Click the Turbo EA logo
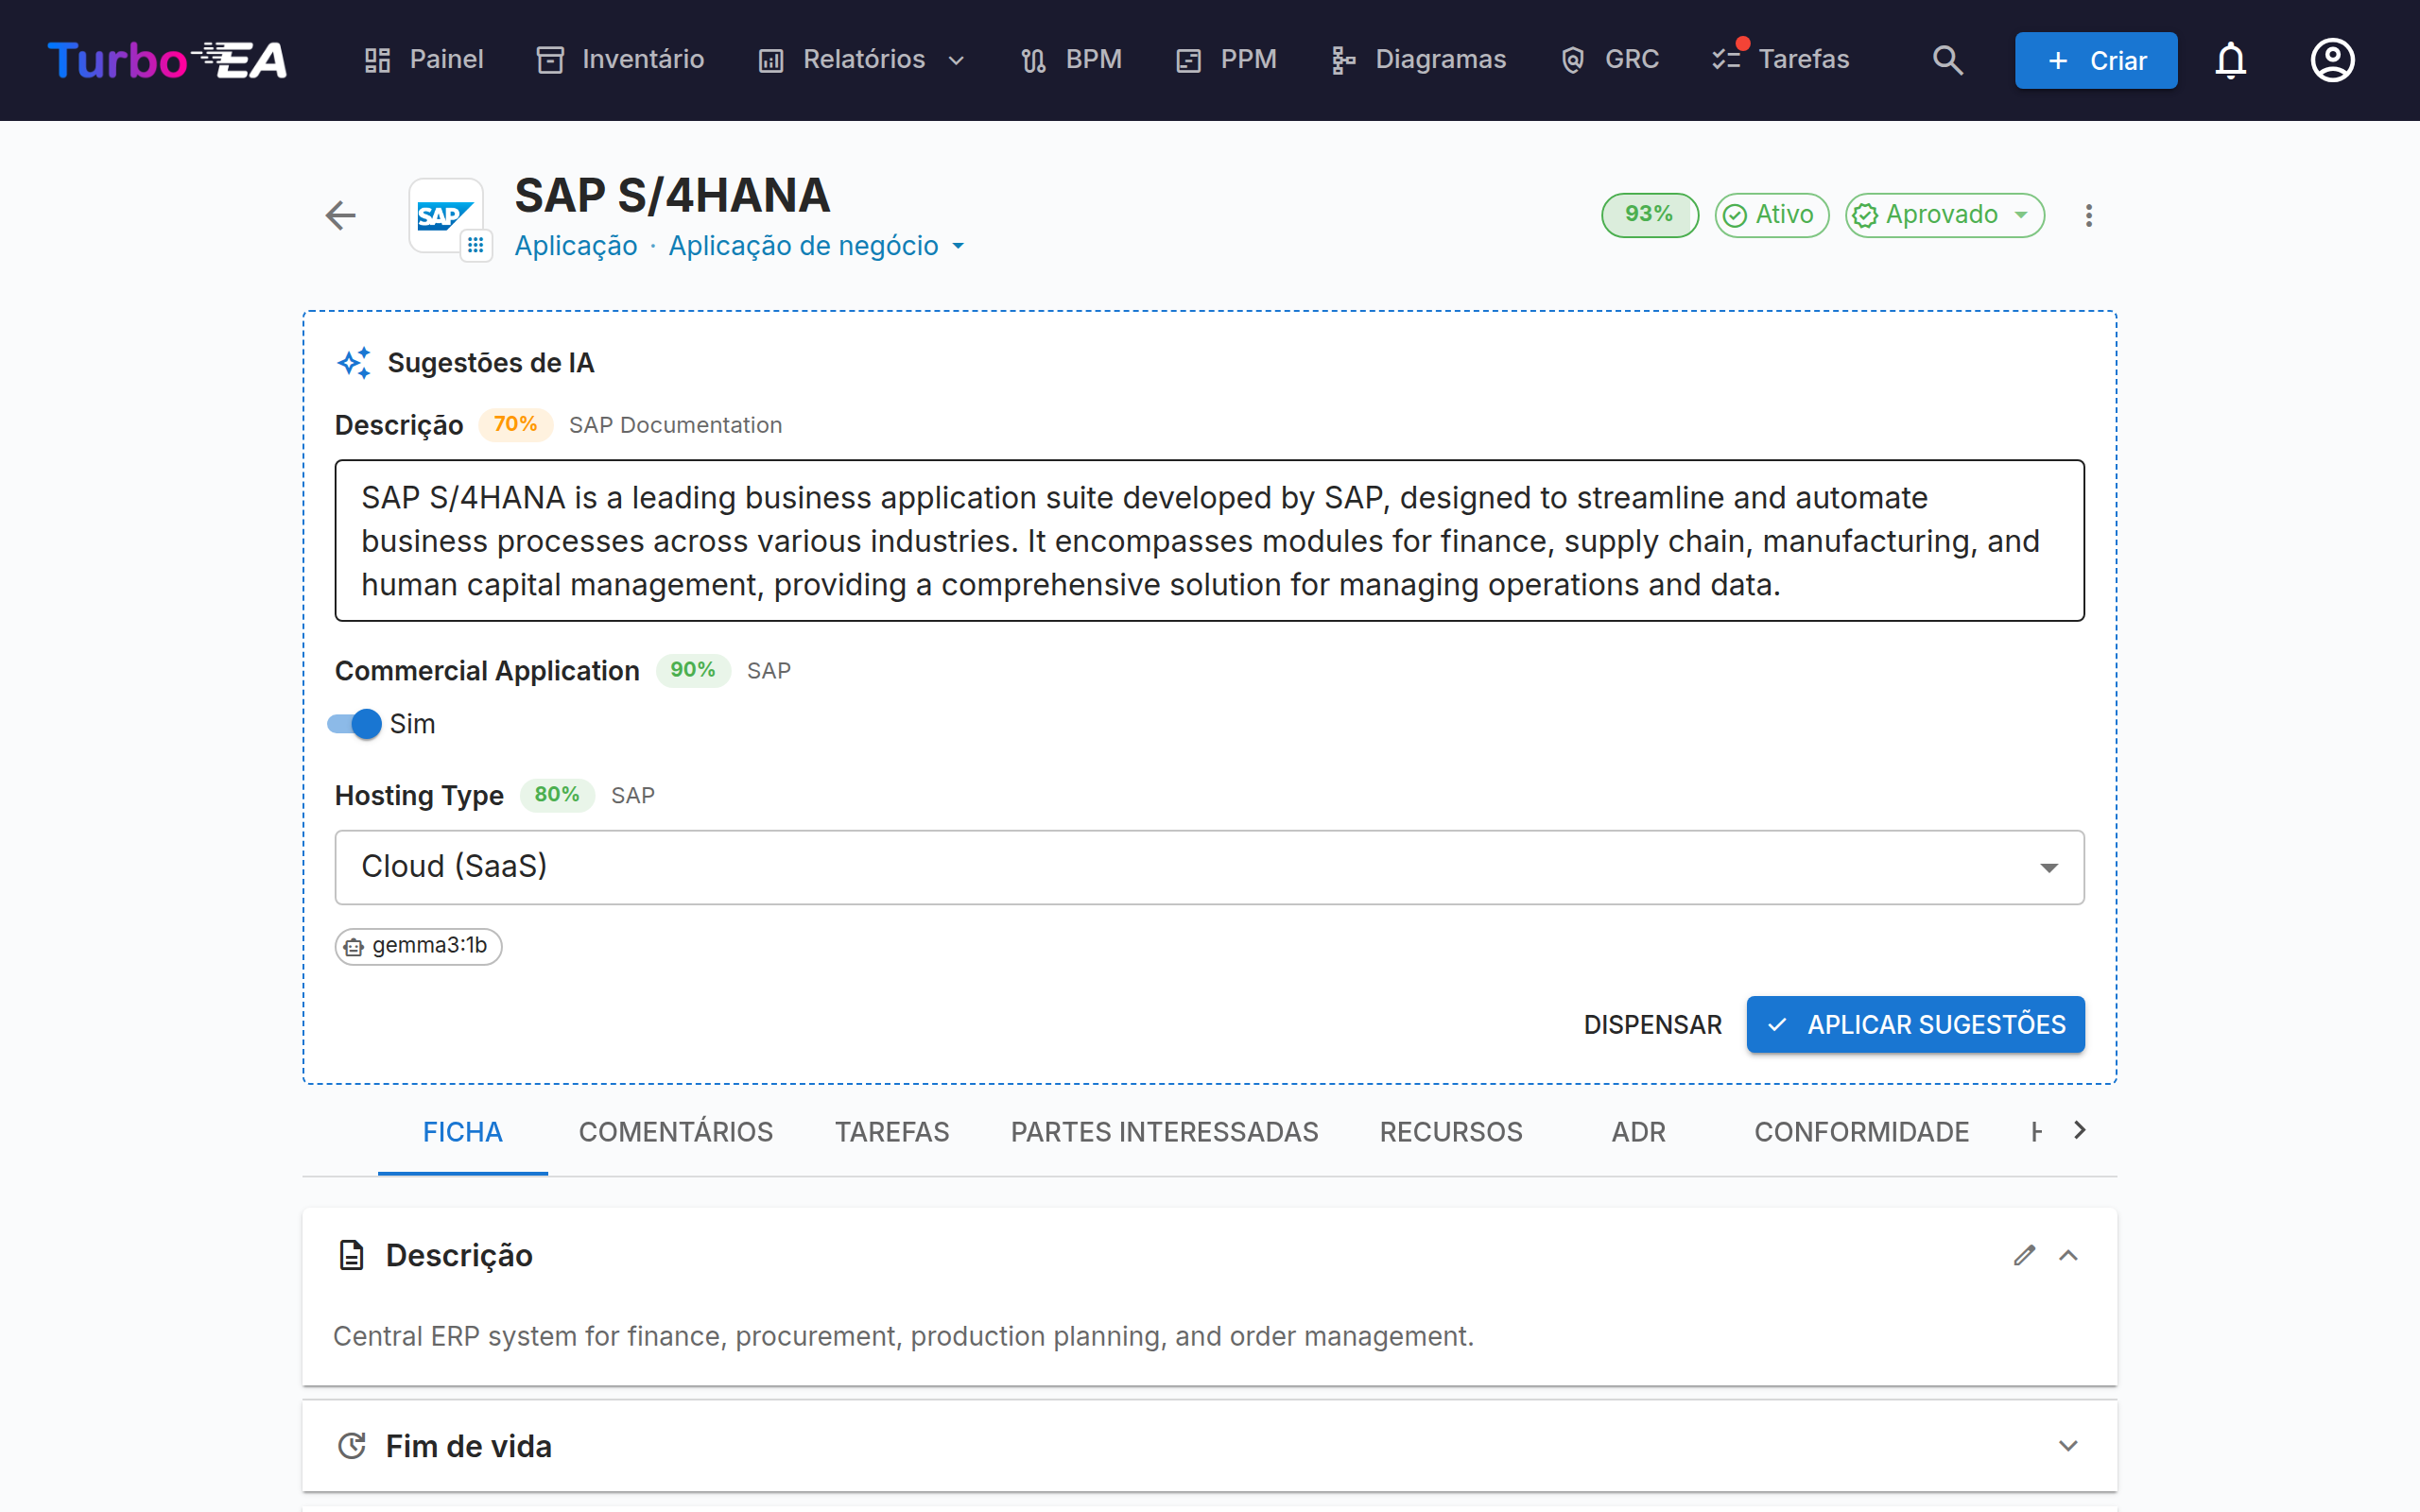Viewport: 2420px width, 1512px height. click(167, 60)
